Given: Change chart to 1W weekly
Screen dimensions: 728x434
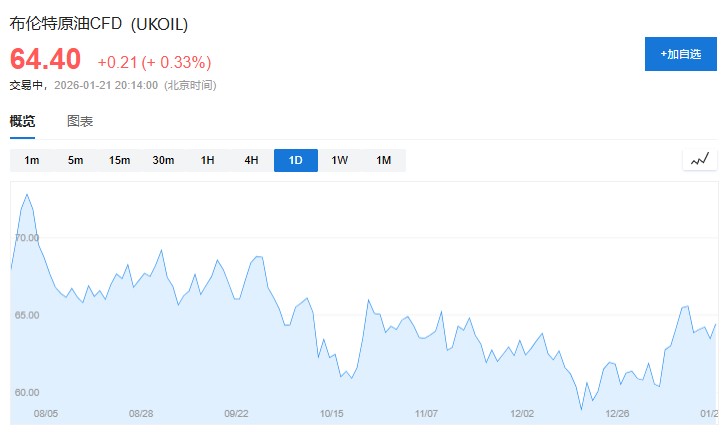Looking at the screenshot, I should pos(339,160).
